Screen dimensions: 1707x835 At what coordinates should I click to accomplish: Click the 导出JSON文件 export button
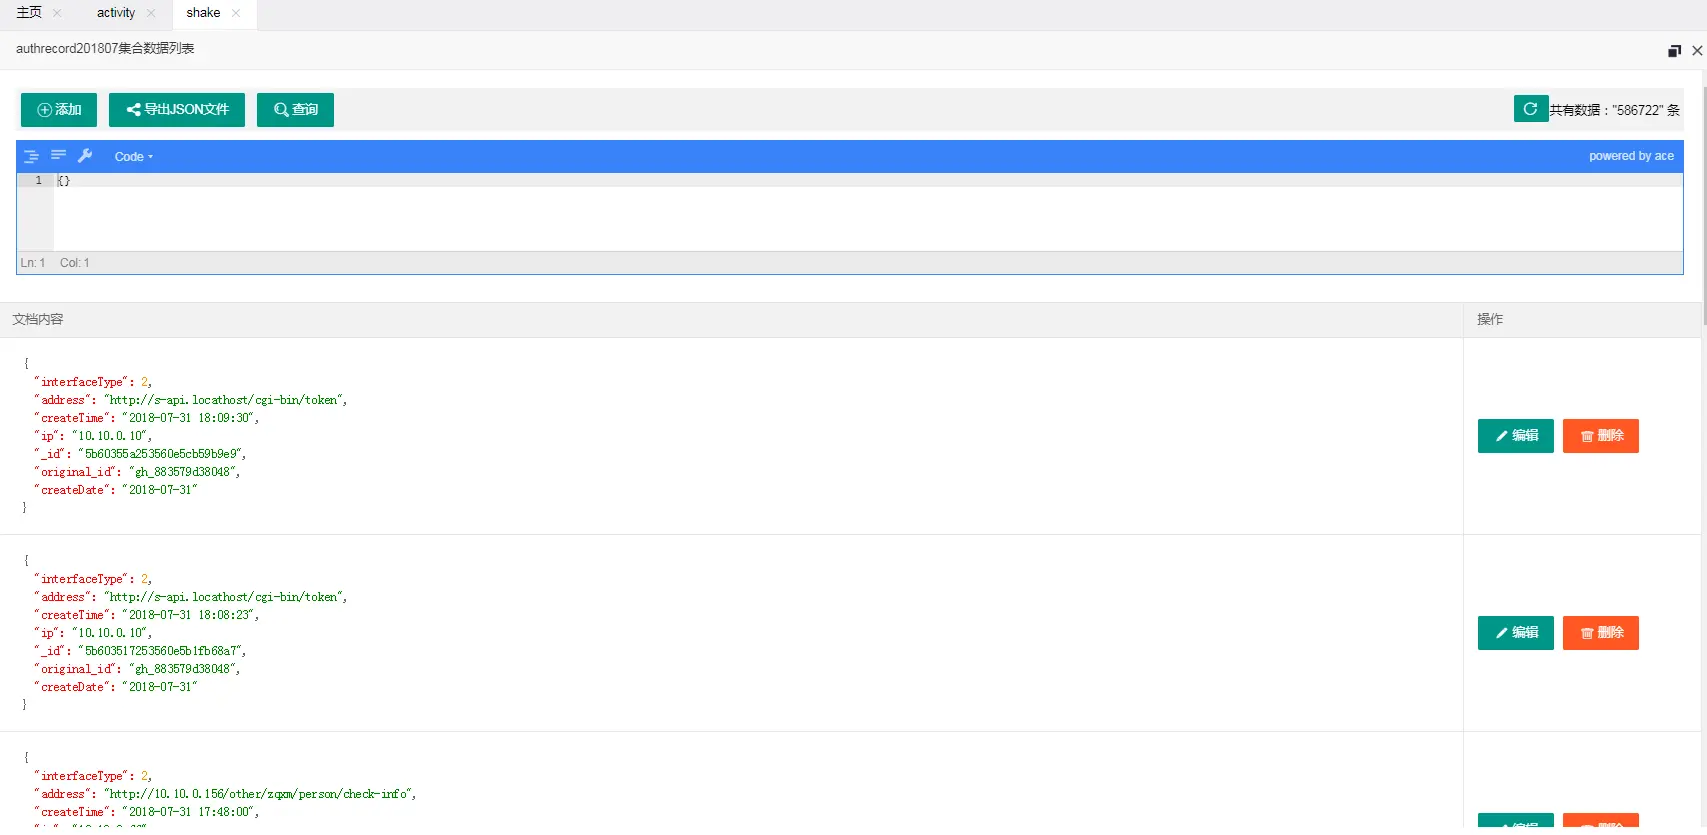pos(177,110)
